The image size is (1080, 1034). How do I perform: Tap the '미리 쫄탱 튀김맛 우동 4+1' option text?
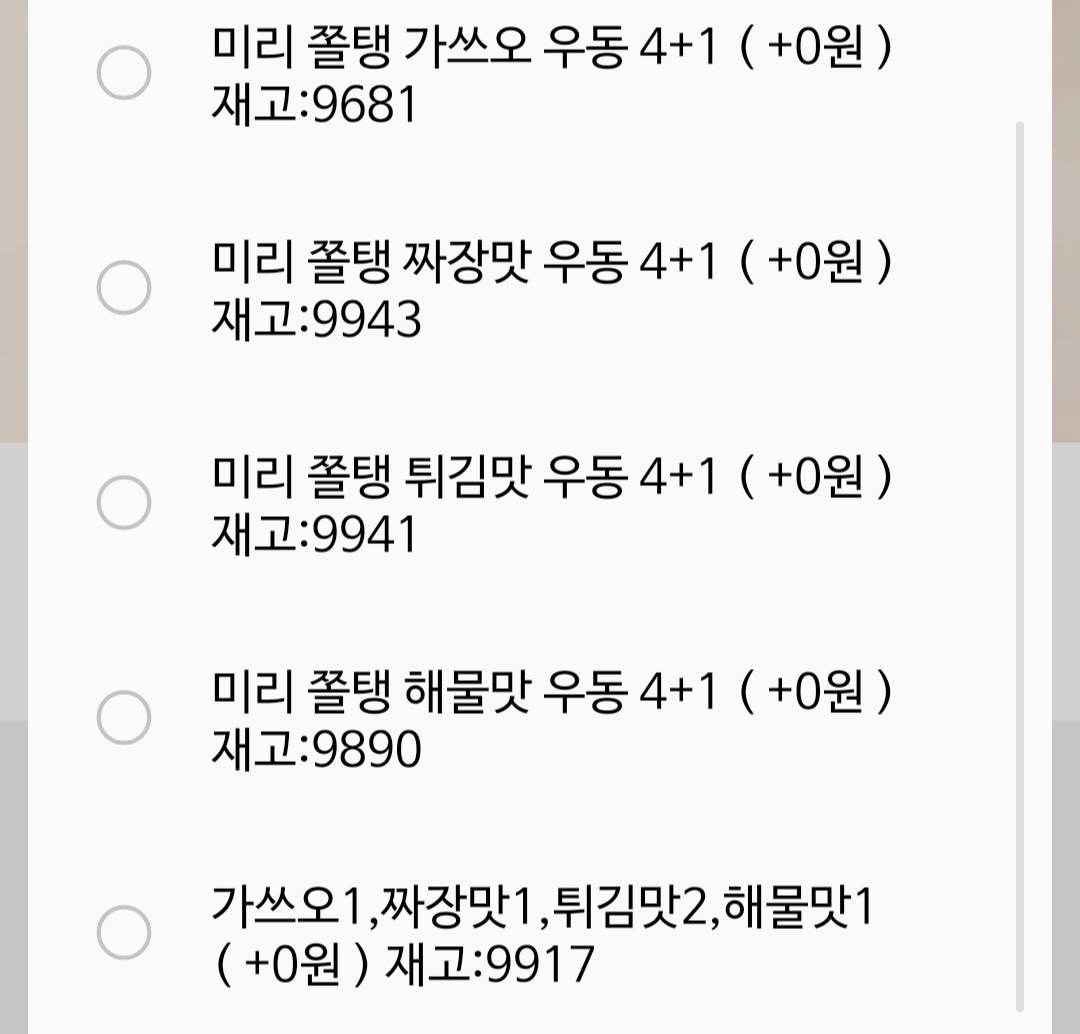click(x=465, y=479)
